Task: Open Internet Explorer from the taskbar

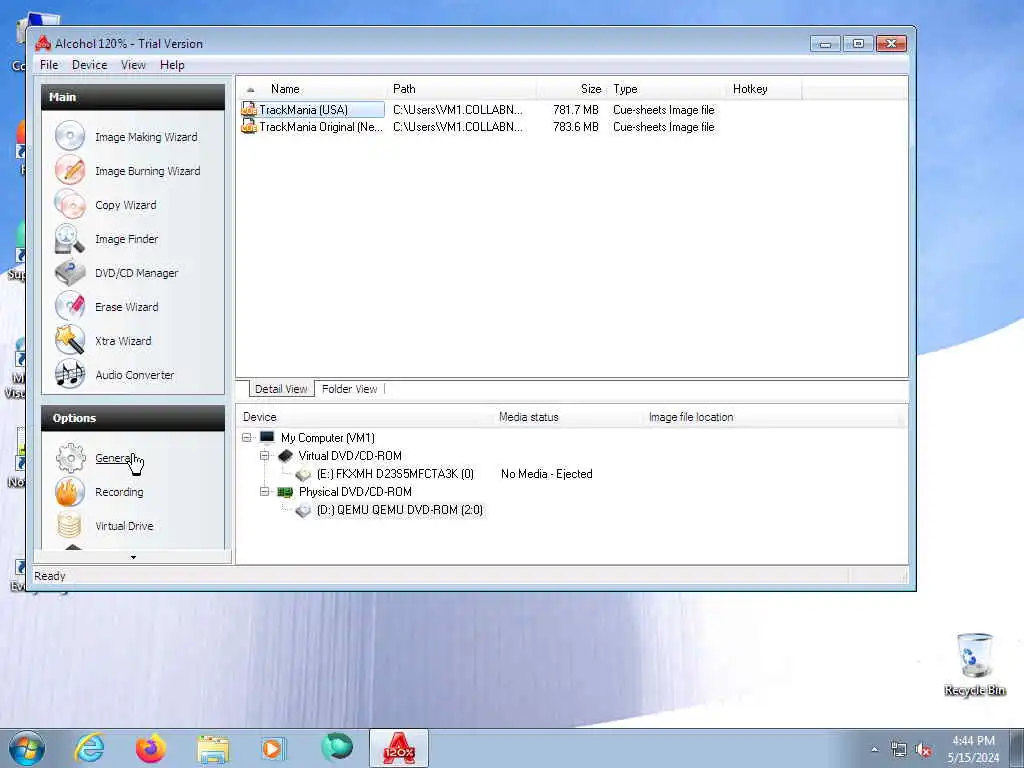Action: pos(89,747)
